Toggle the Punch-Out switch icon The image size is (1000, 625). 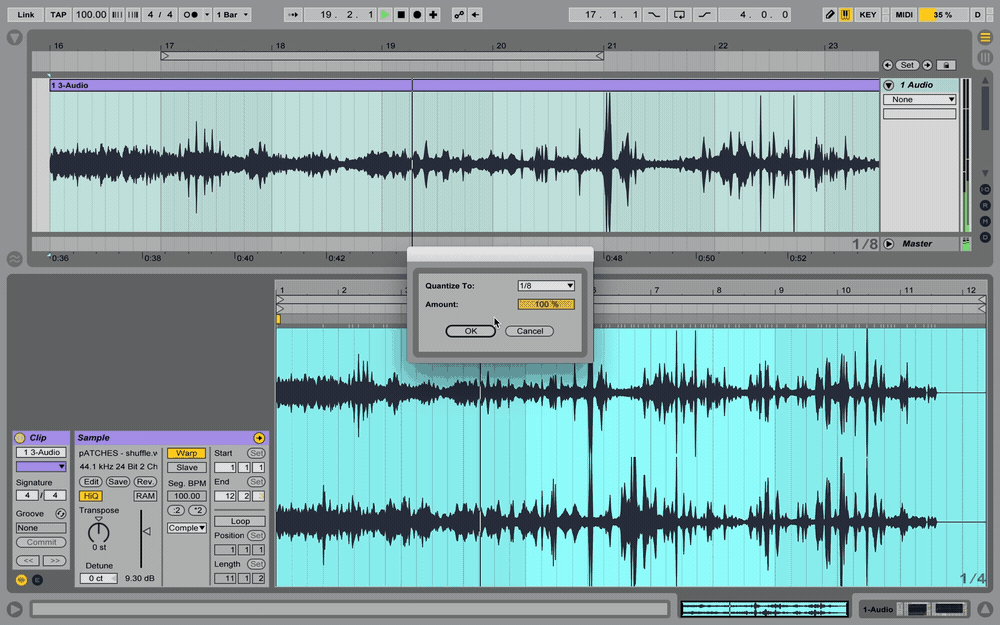coord(705,15)
